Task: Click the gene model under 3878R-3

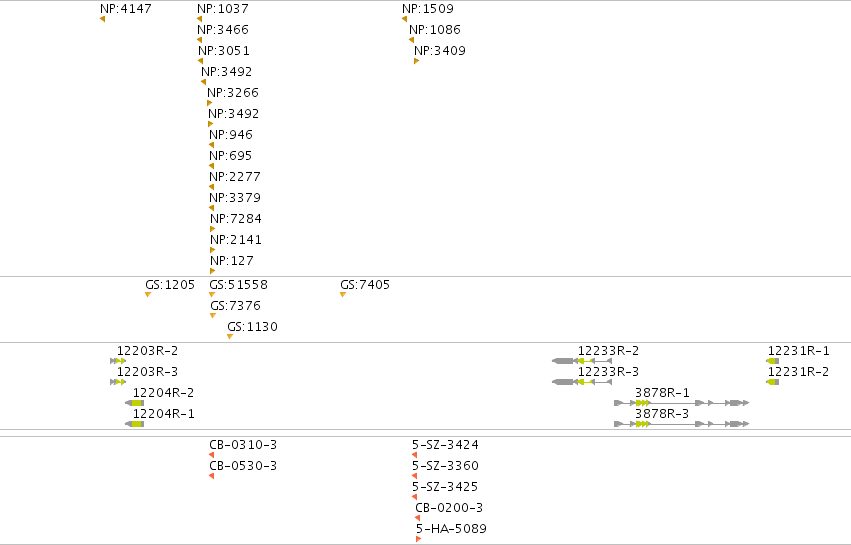Action: [x=682, y=424]
